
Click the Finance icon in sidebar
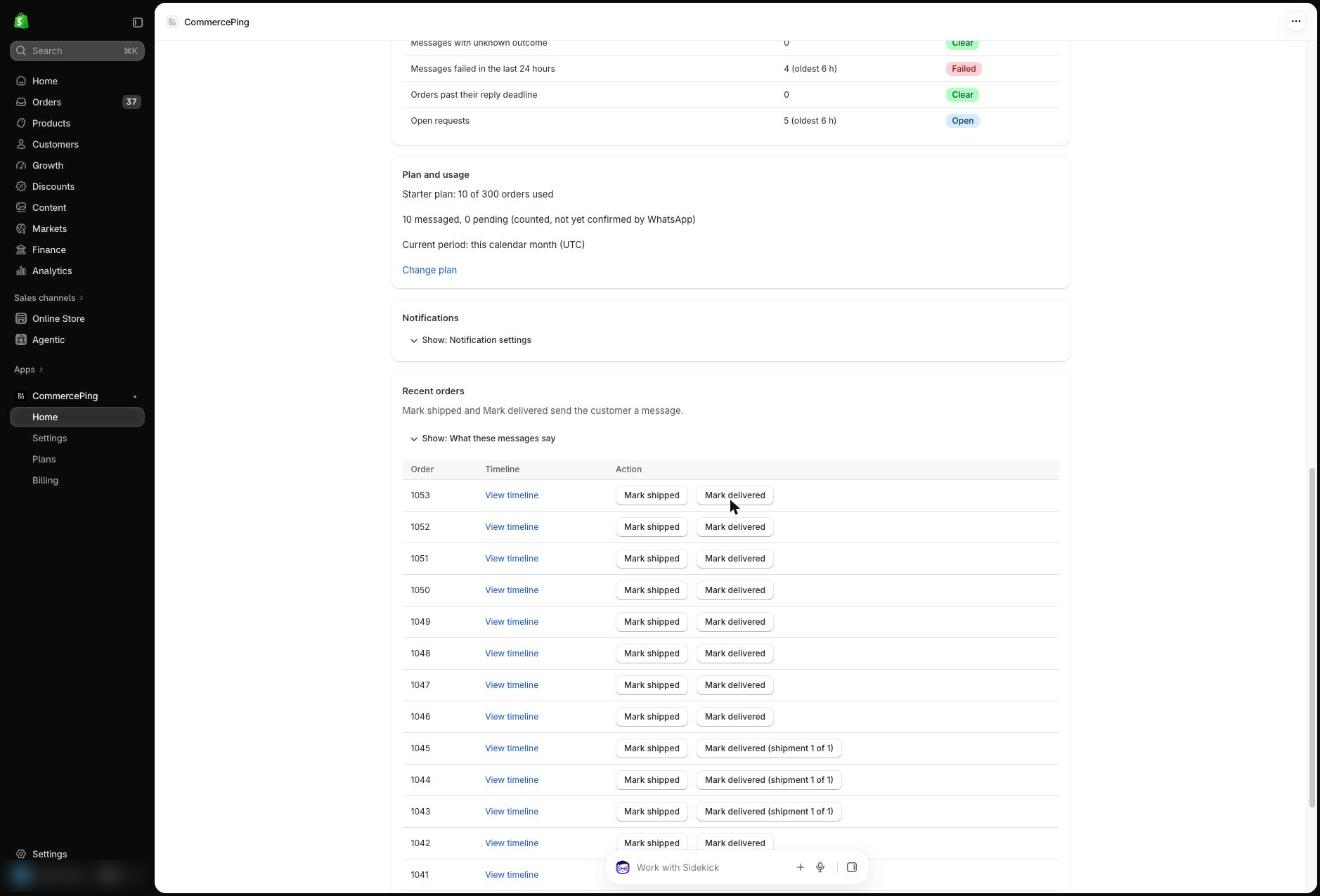tap(21, 249)
